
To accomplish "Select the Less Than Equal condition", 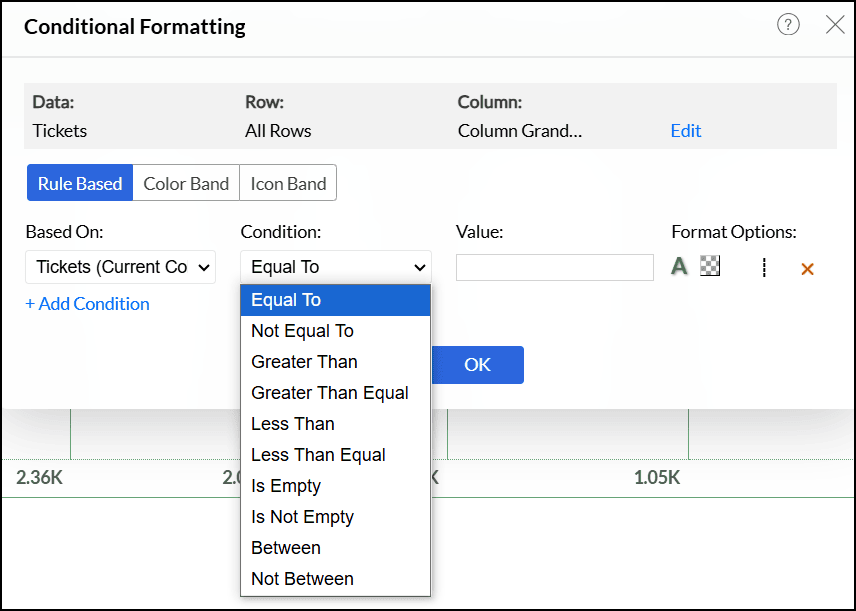I will point(318,455).
